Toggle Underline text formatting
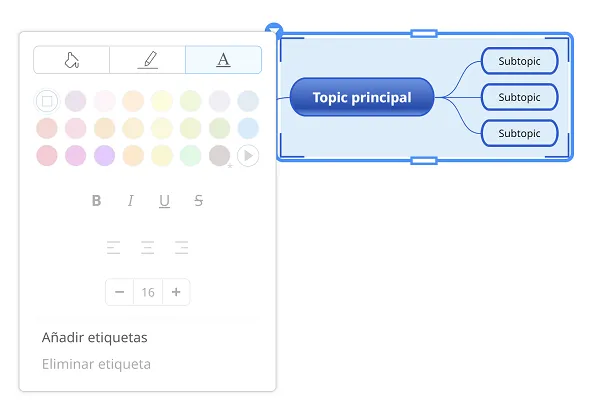This screenshot has height=408, width=600. (165, 201)
